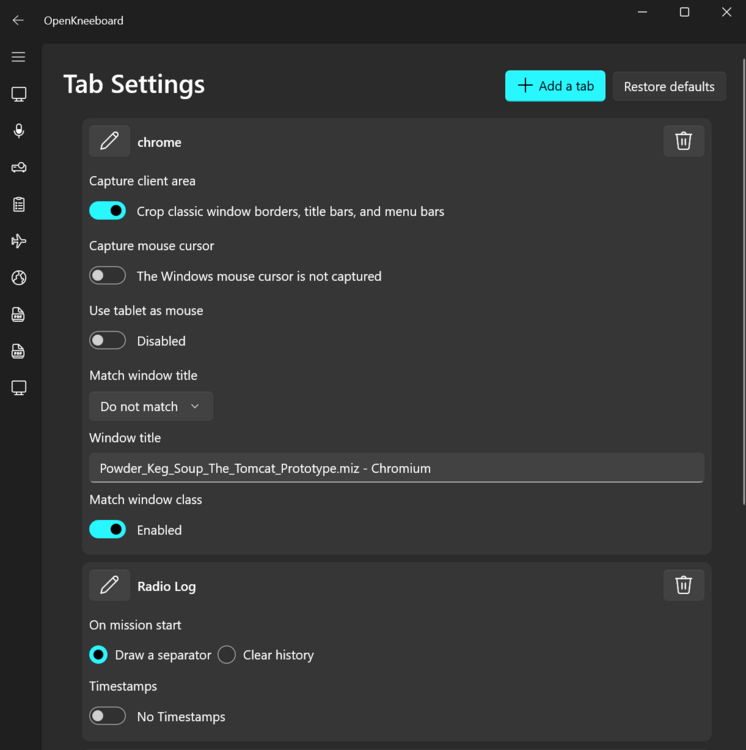Viewport: 746px width, 750px height.
Task: Disable the Capture client area toggle
Action: pos(108,211)
